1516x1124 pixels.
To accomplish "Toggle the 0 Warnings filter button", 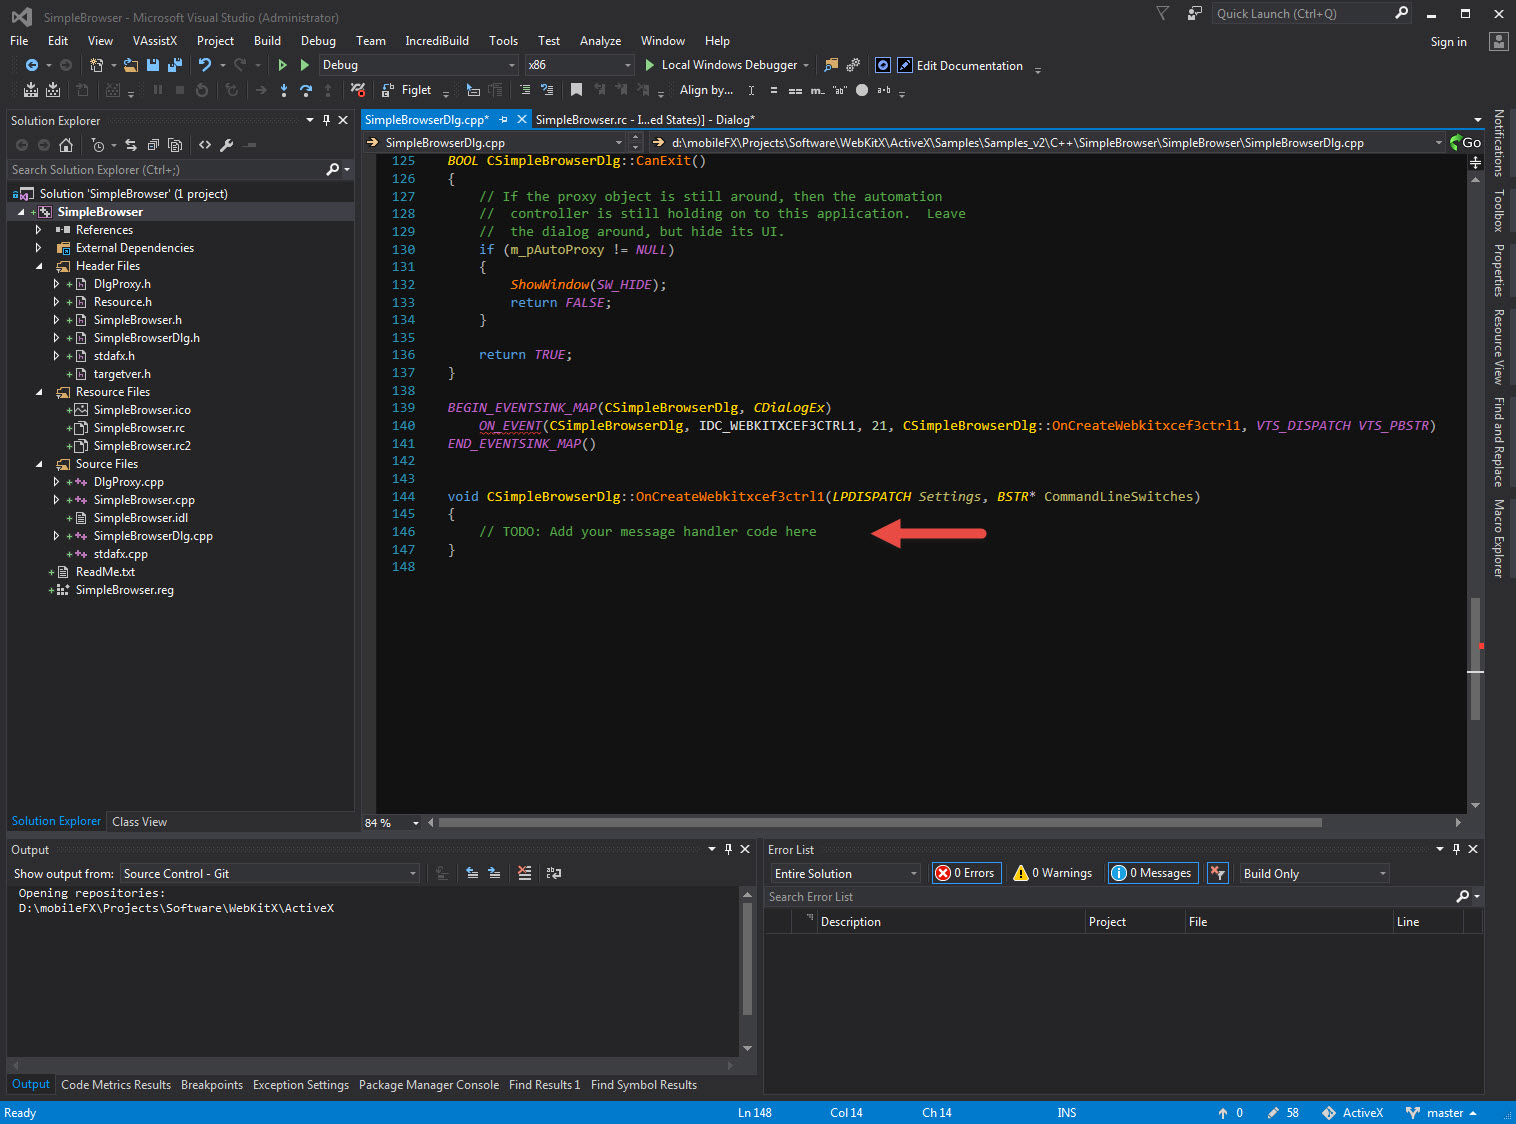I will [1053, 873].
